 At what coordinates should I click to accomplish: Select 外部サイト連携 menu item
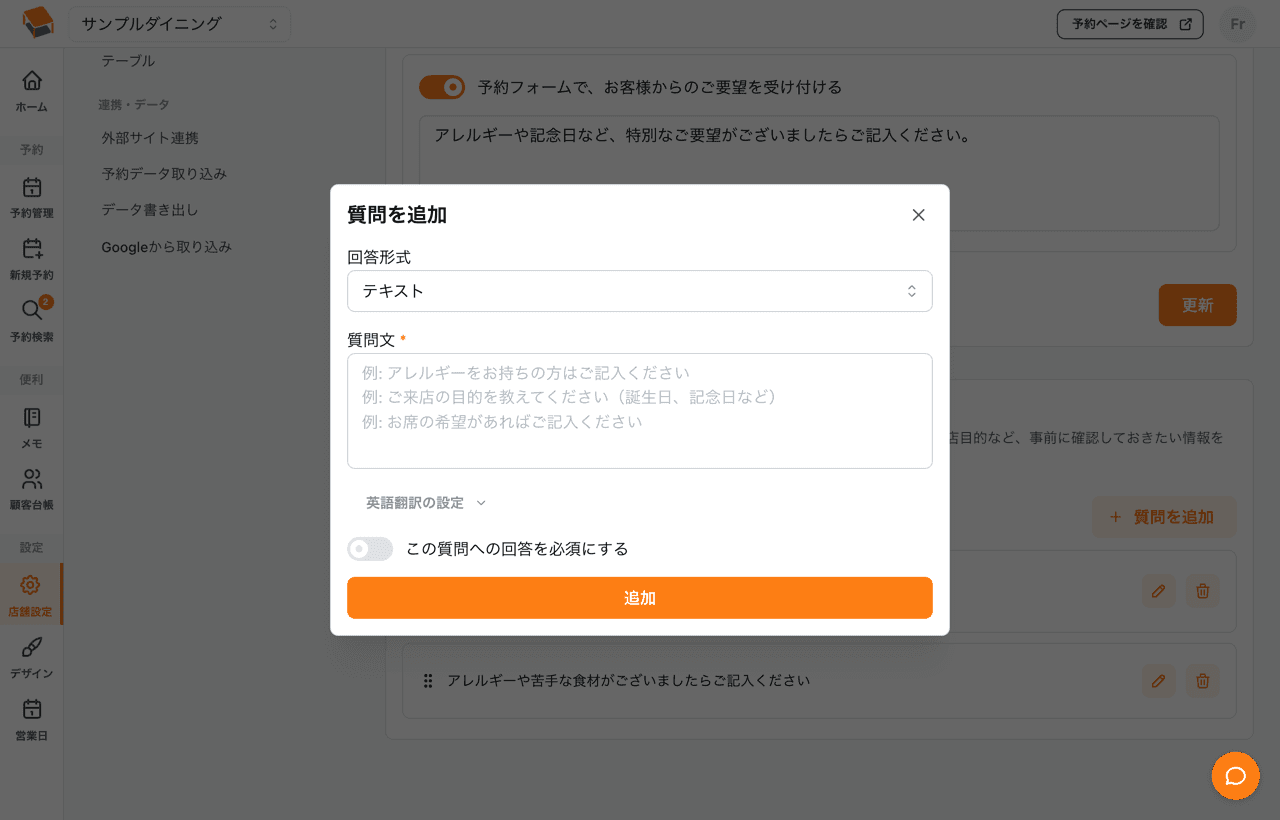(150, 138)
